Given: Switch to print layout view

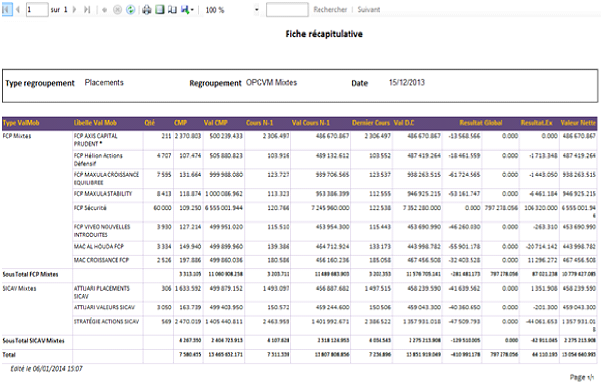Looking at the screenshot, I should coord(160,10).
